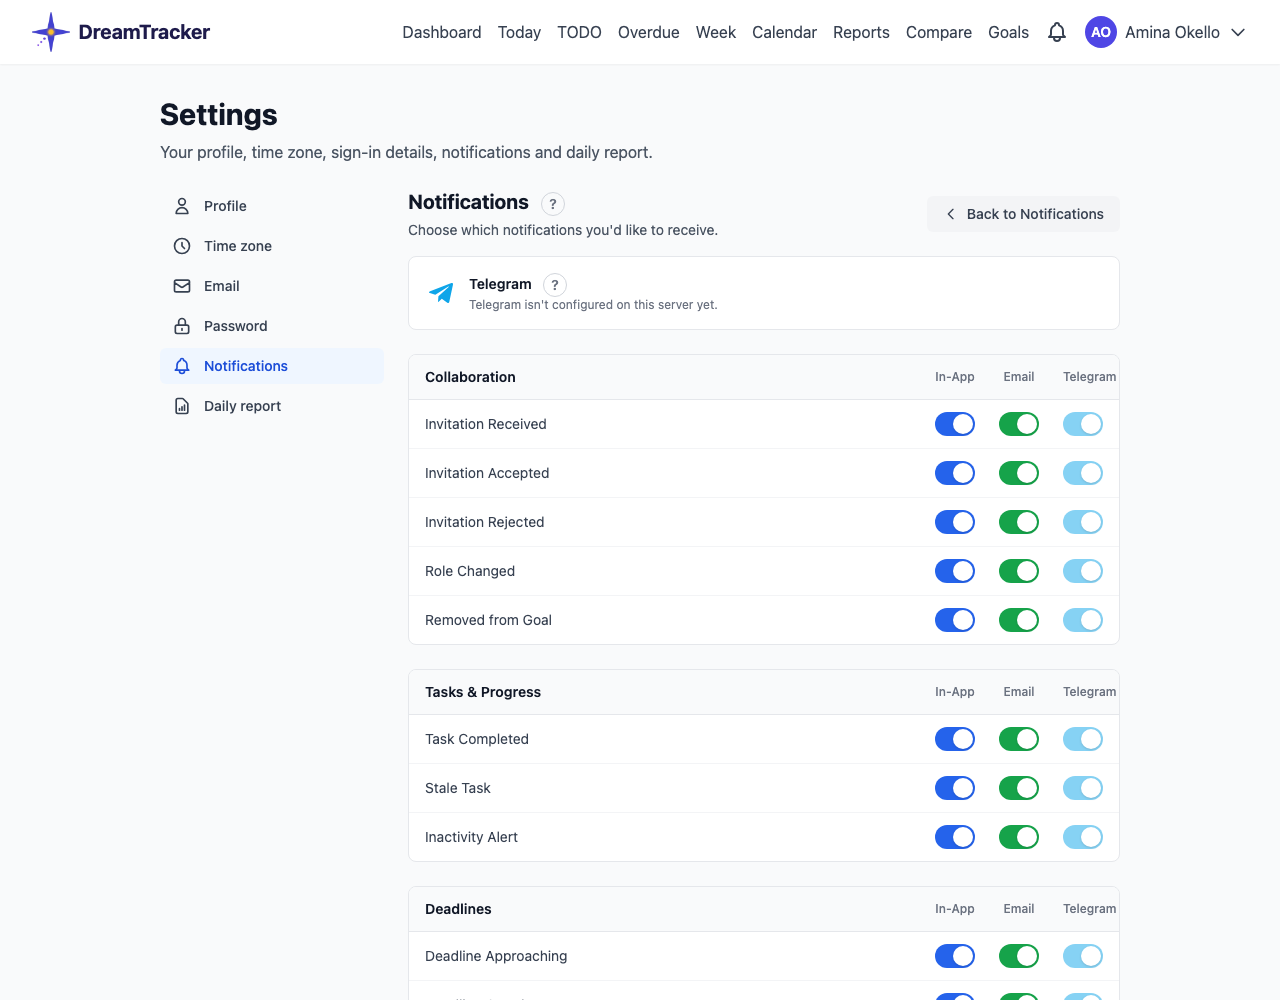
Task: Disable In-App for Role Changed
Action: point(955,571)
